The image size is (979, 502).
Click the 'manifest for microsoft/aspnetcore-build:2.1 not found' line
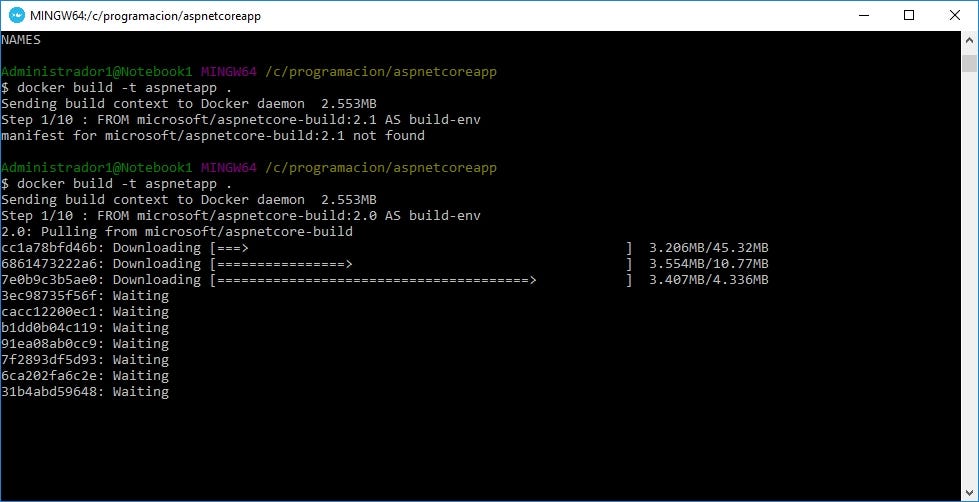(213, 135)
